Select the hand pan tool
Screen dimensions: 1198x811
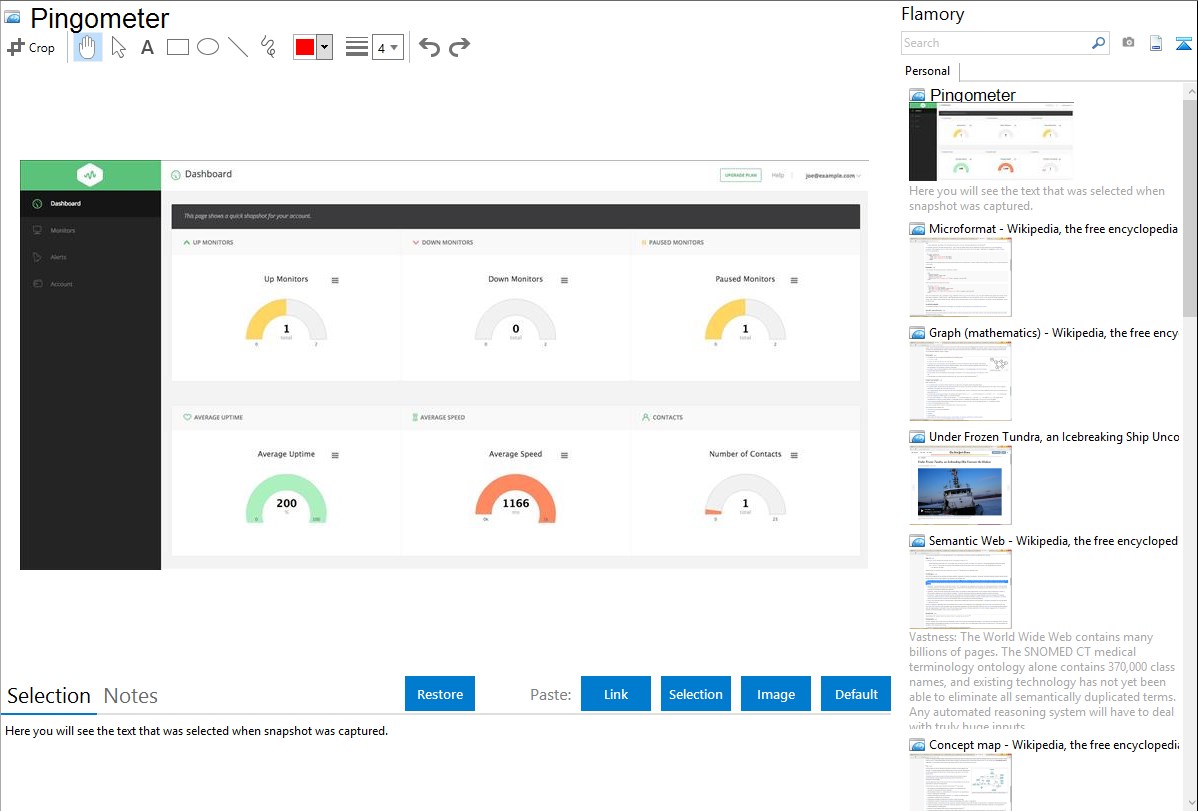(x=87, y=47)
